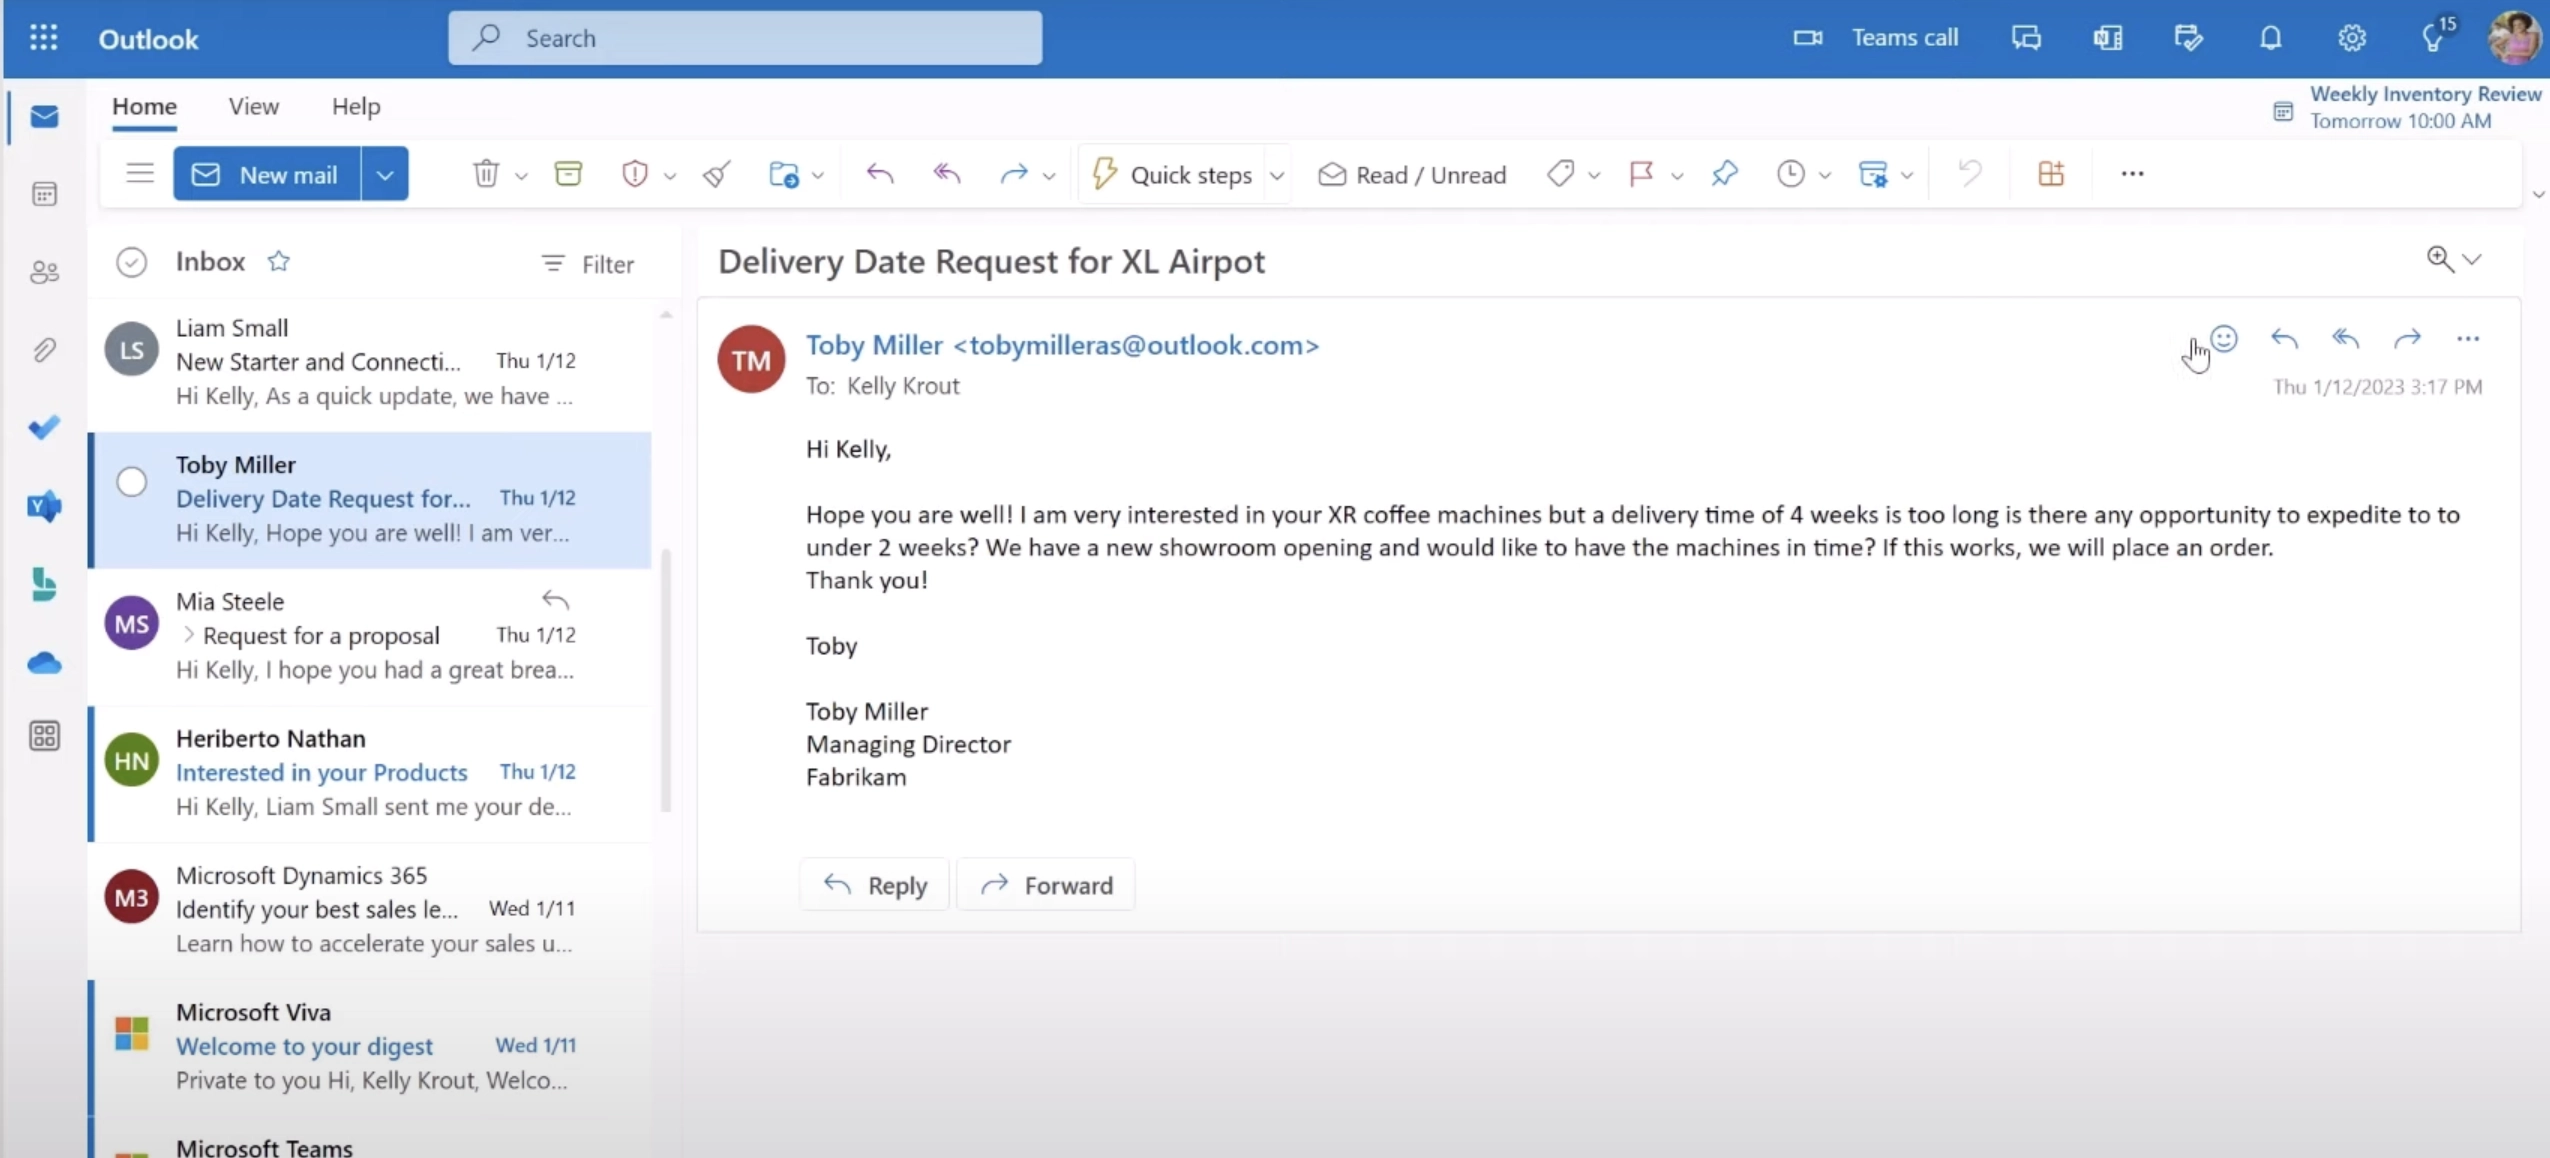Open the Mail module in sidebar
The width and height of the screenshot is (2550, 1158).
coord(44,117)
